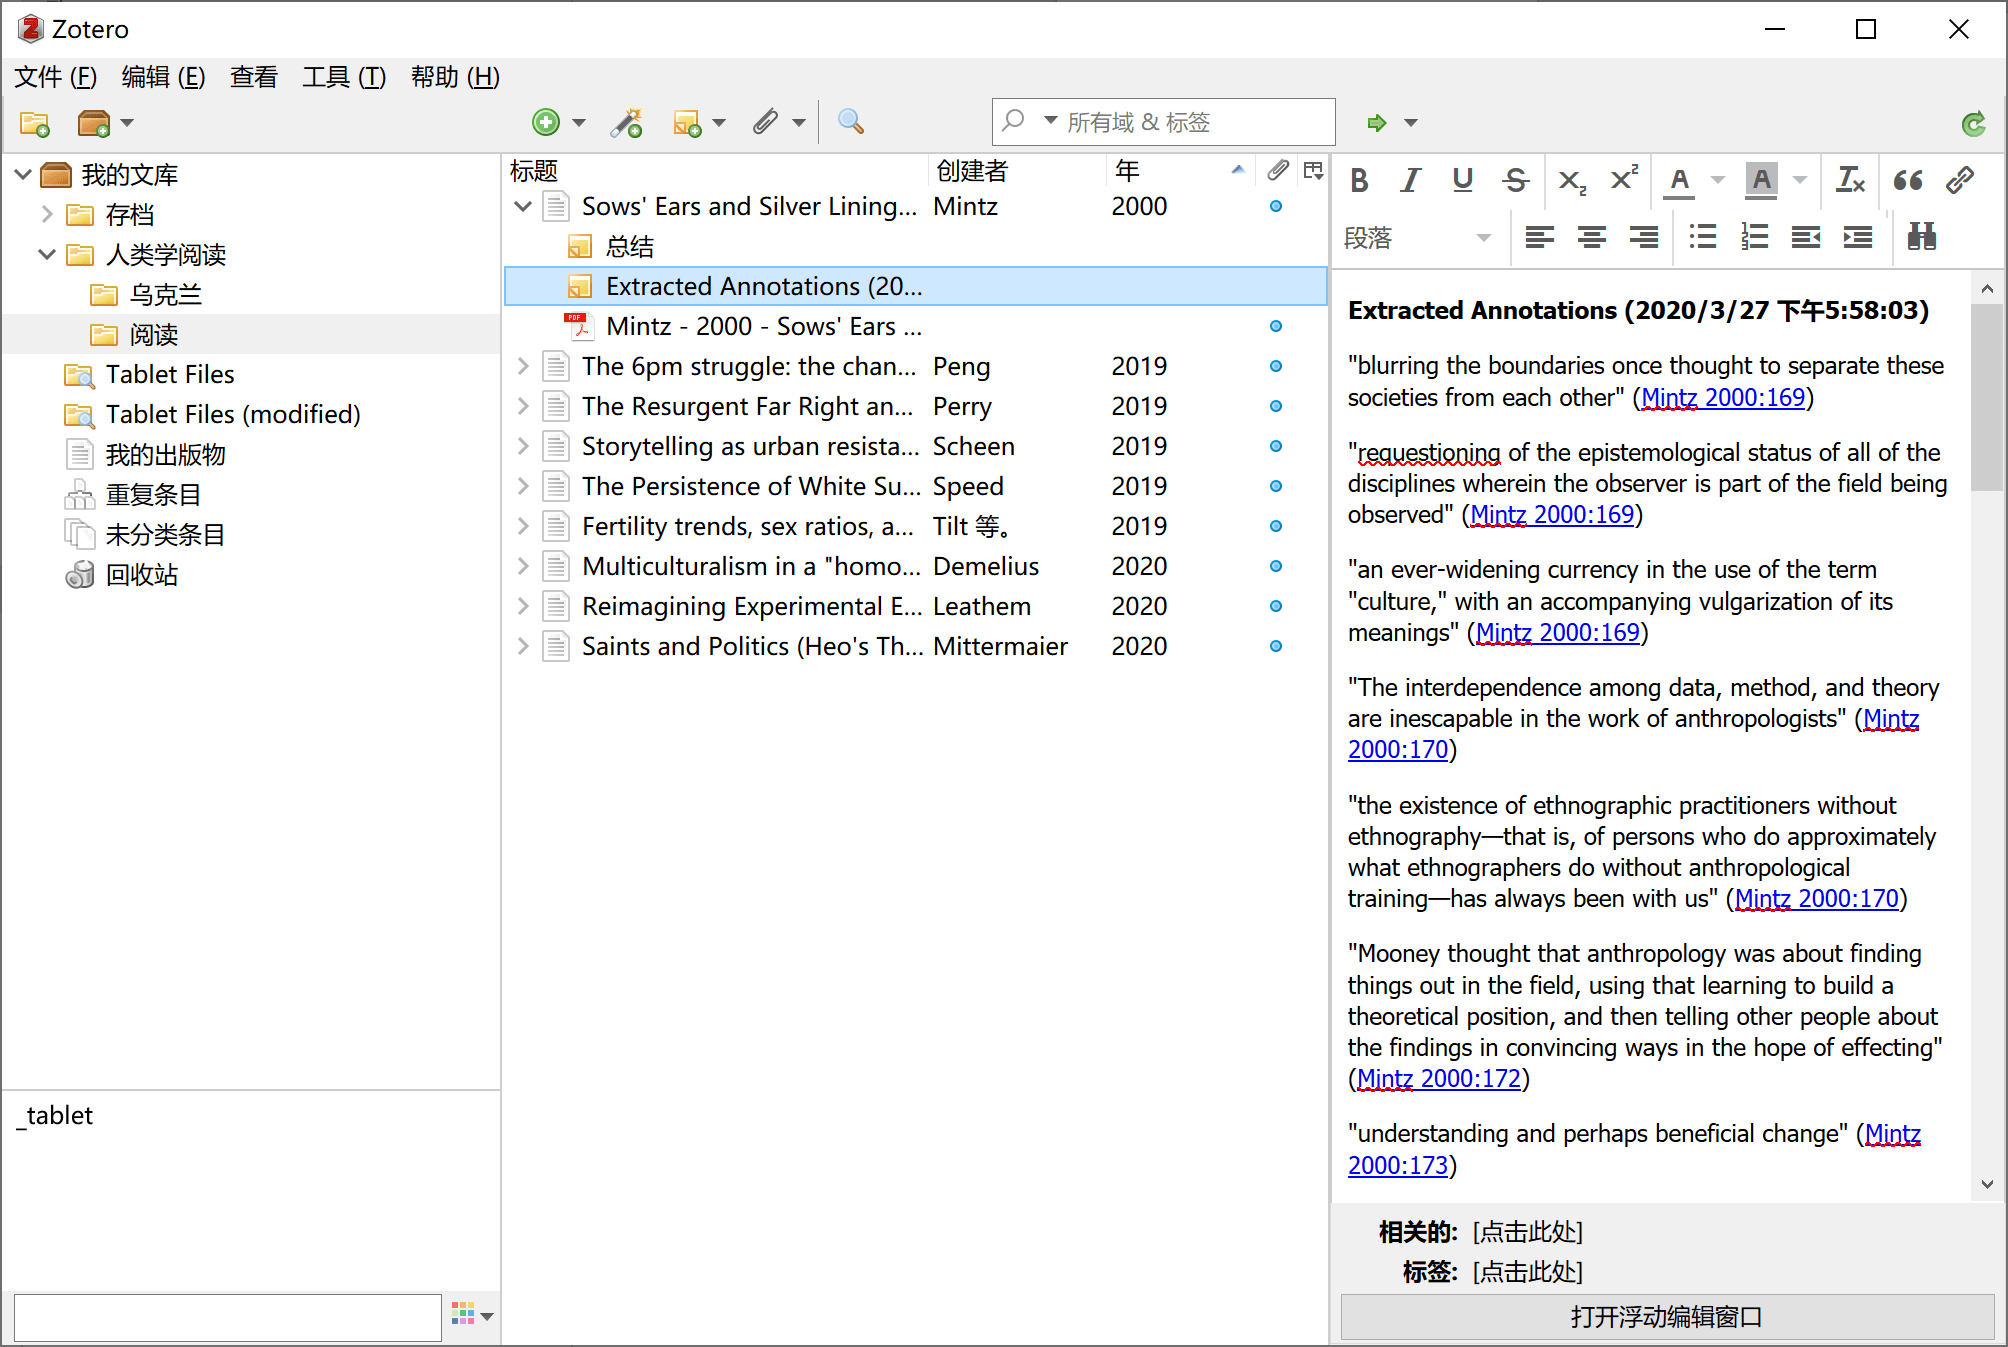Screen dimensions: 2008x1347
Task: Sort items by the attachment paperclip column
Action: 1278,171
